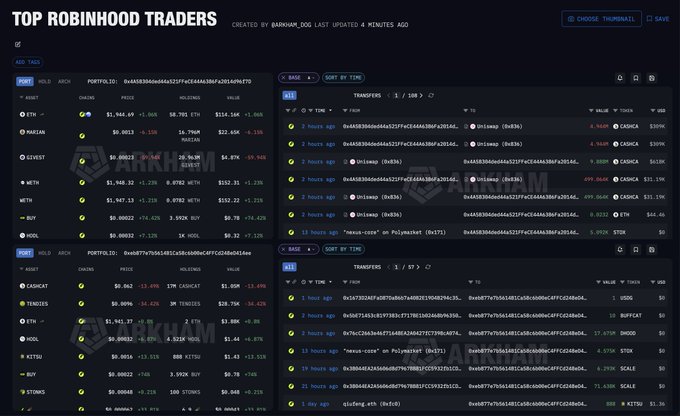Click clock icon in 1/108 panel time header
The image size is (680, 416).
click(304, 111)
